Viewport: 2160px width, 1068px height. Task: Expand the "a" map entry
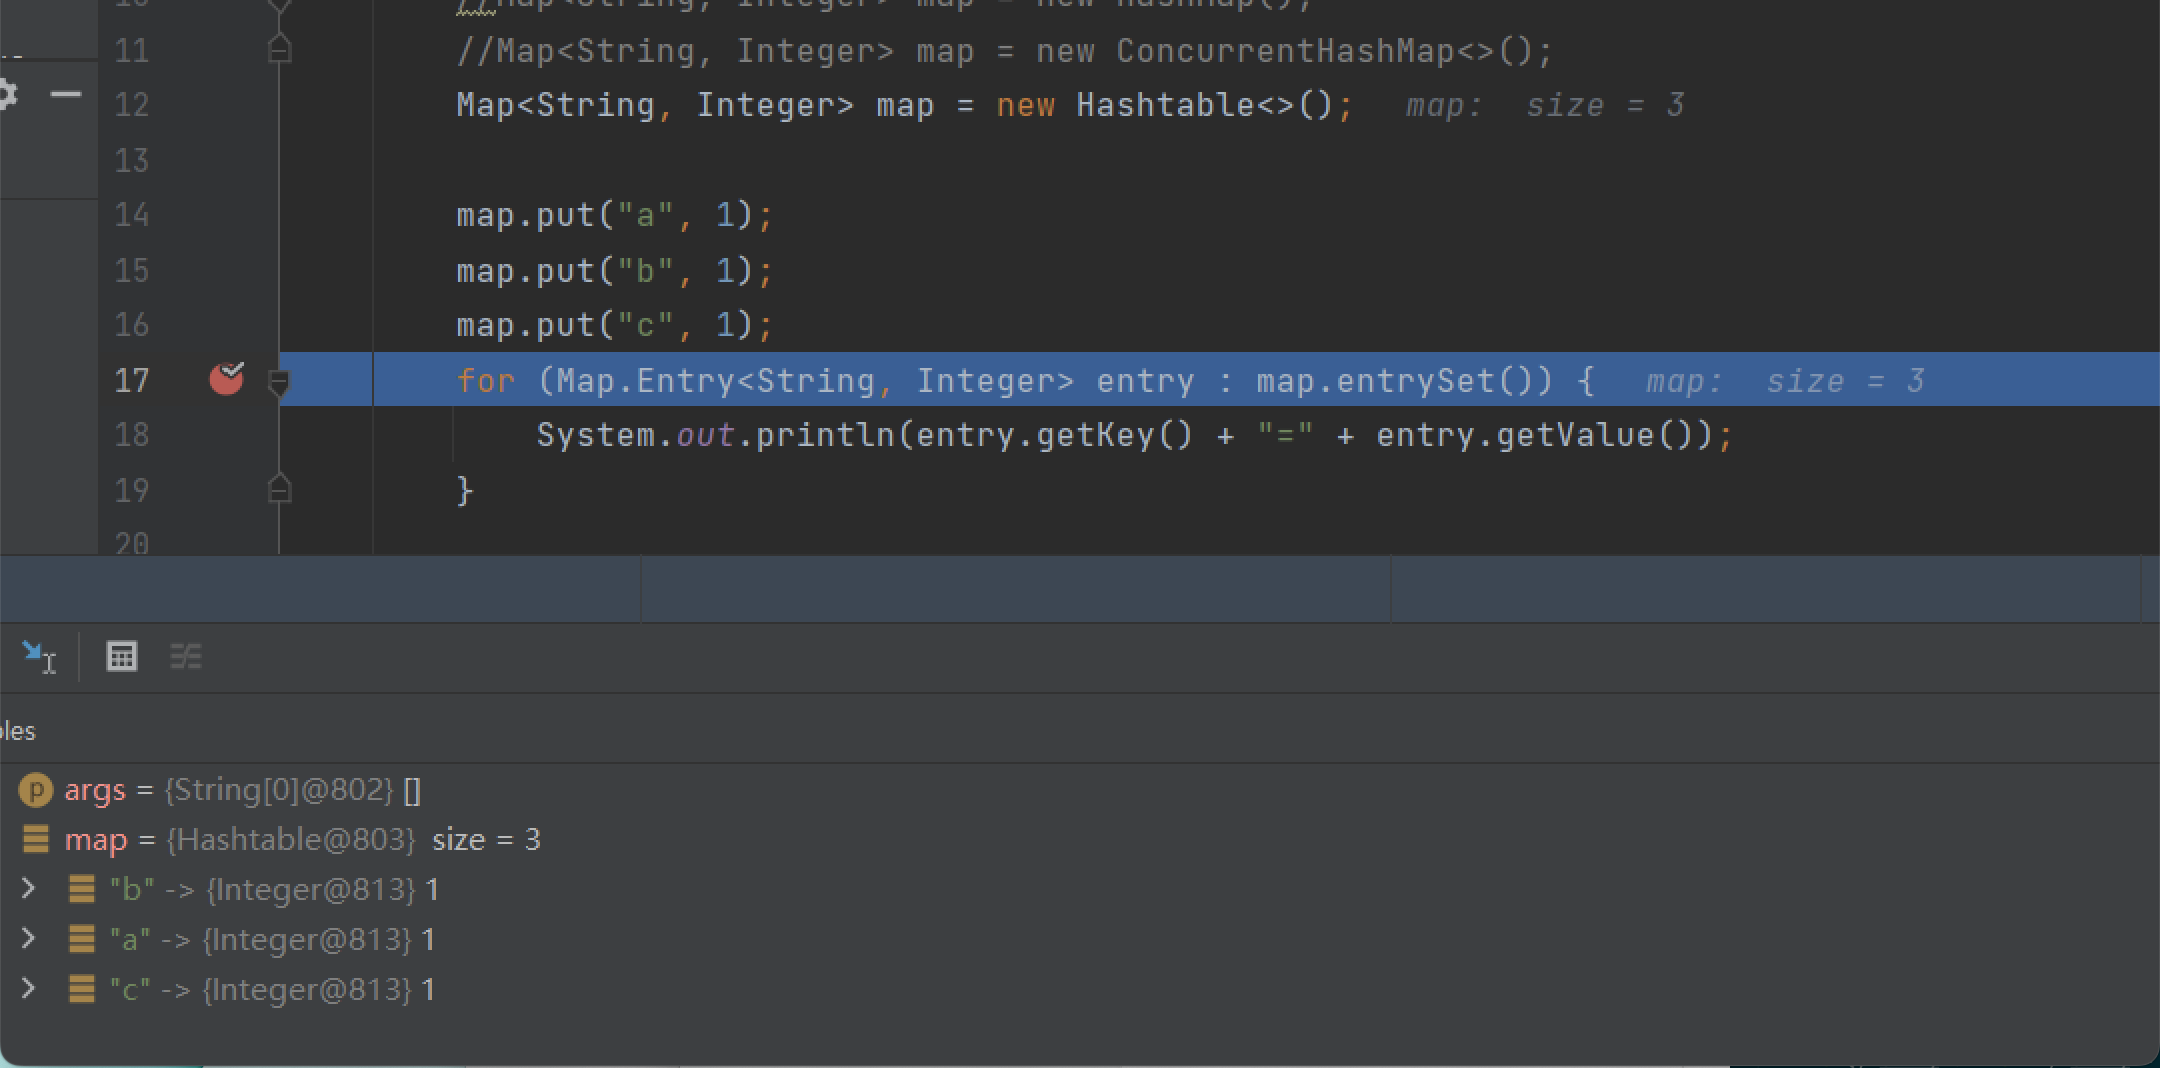tap(29, 938)
